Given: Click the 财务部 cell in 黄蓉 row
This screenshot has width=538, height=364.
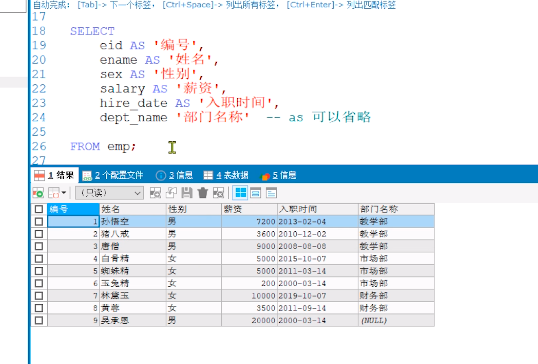Looking at the screenshot, I should click(x=396, y=308).
